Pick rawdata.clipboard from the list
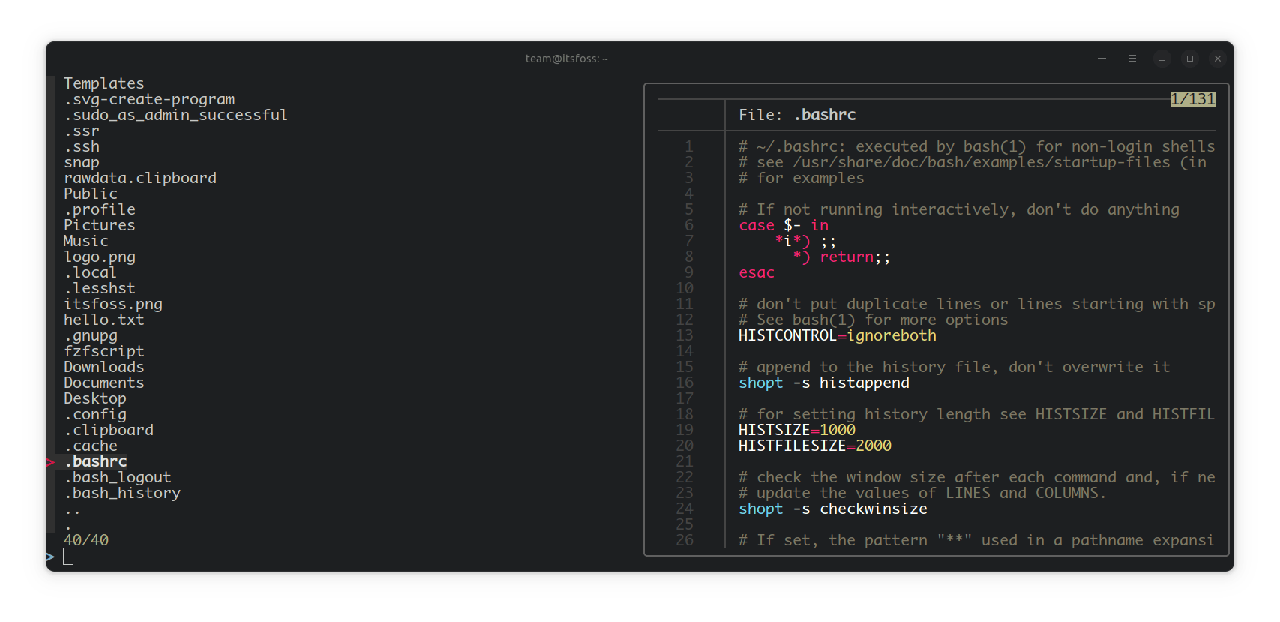 coord(139,178)
